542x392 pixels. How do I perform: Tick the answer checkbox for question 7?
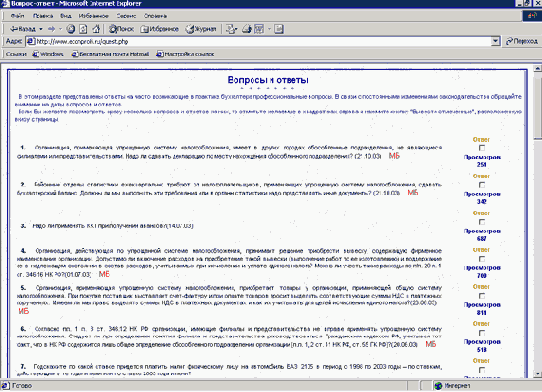(482, 370)
